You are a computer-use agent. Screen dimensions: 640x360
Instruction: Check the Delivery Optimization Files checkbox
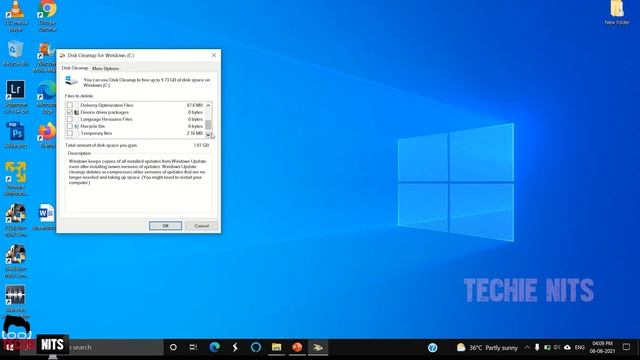pyautogui.click(x=70, y=105)
